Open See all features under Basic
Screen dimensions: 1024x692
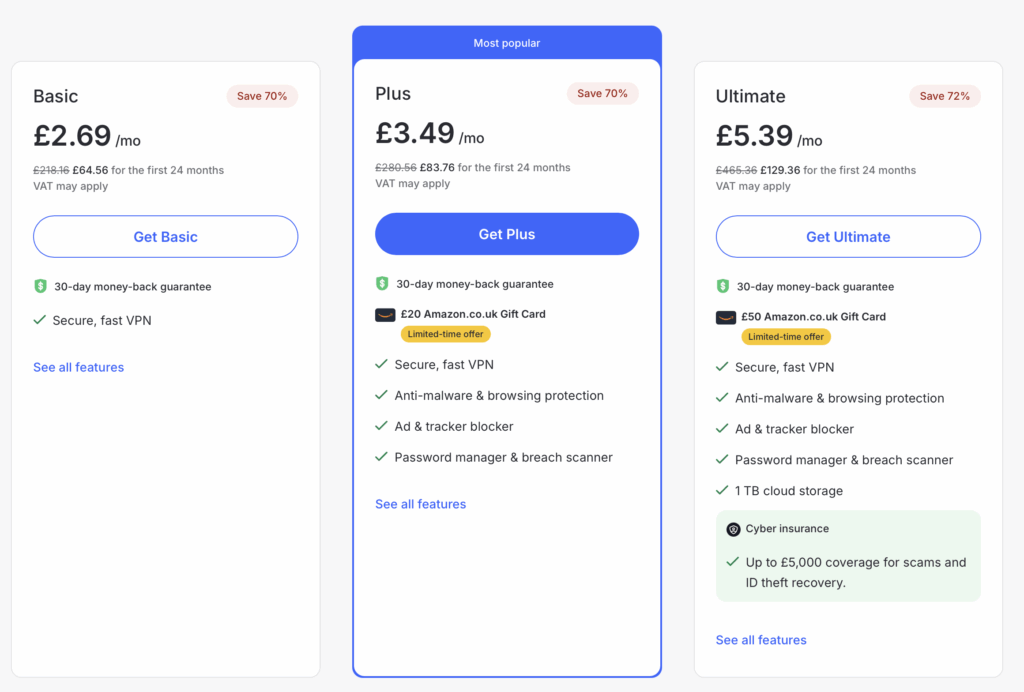click(79, 367)
